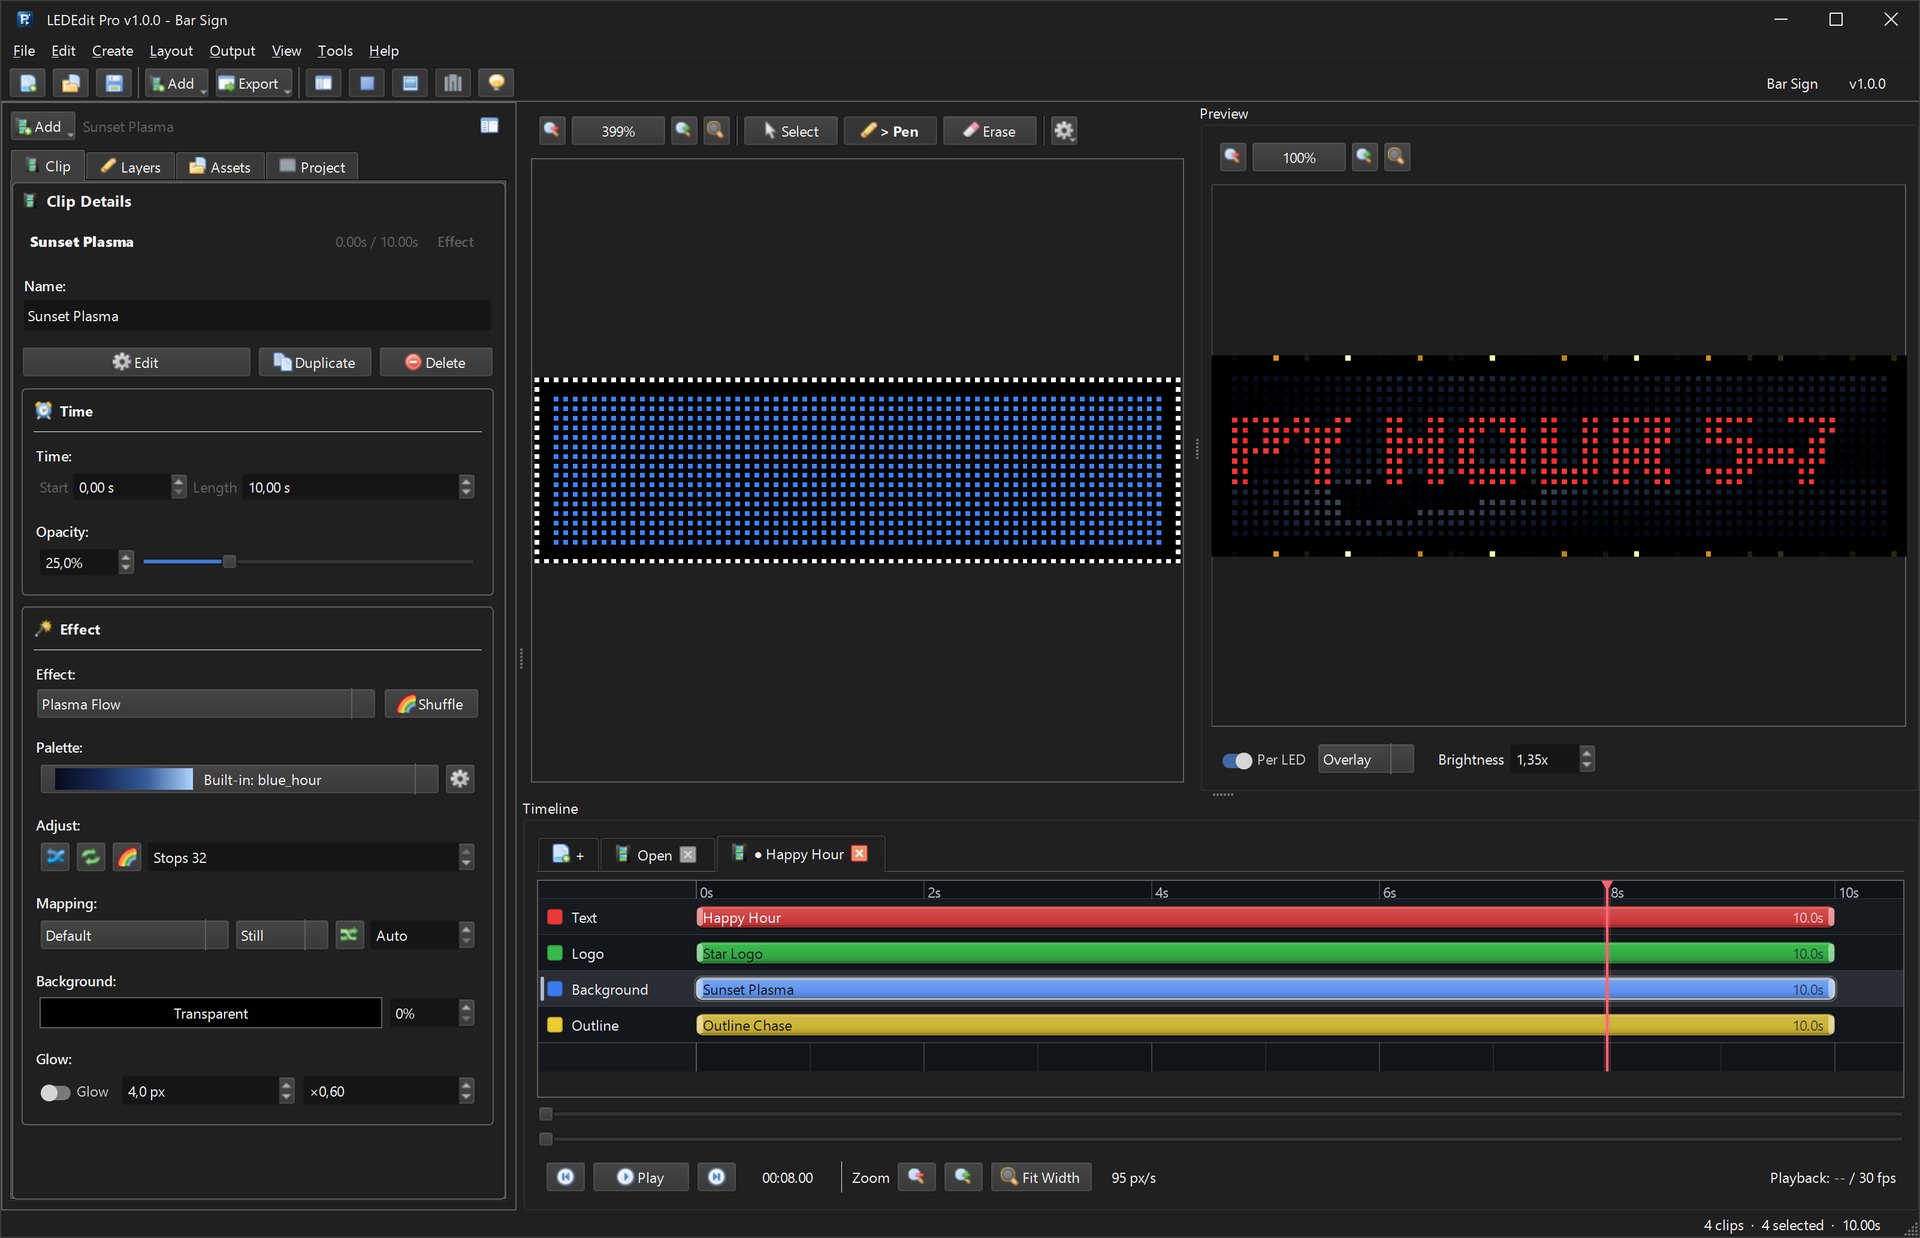Switch to the Layers tab
This screenshot has width=1920, height=1238.
pos(131,167)
